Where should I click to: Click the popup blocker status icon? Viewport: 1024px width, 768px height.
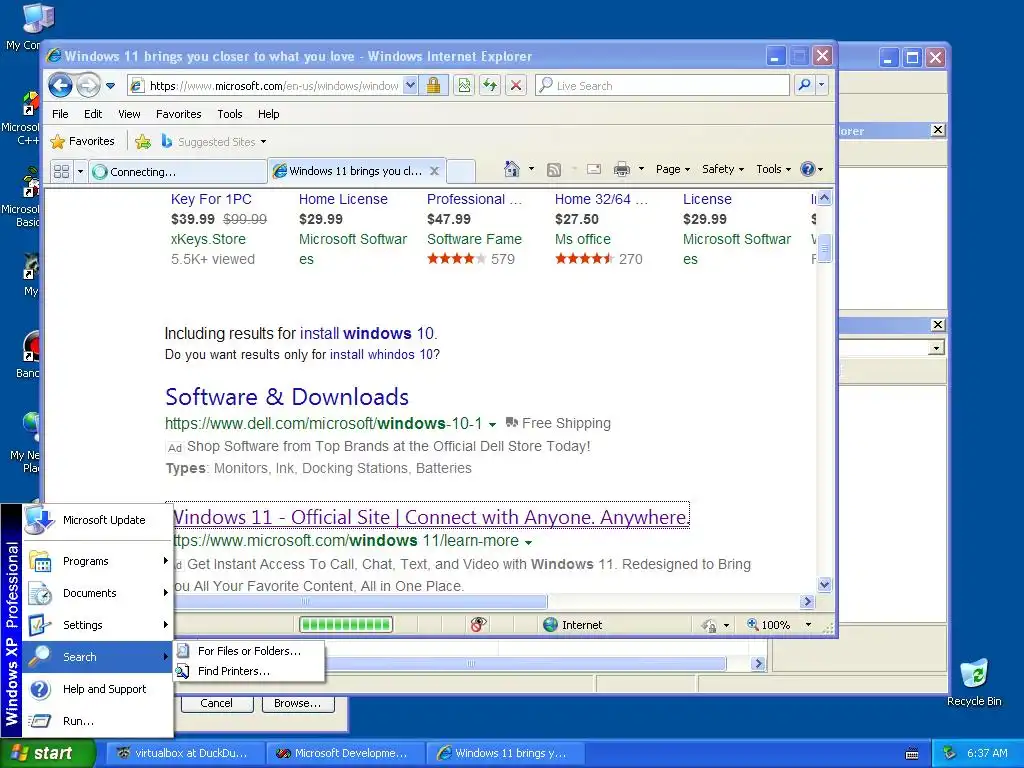[x=478, y=624]
